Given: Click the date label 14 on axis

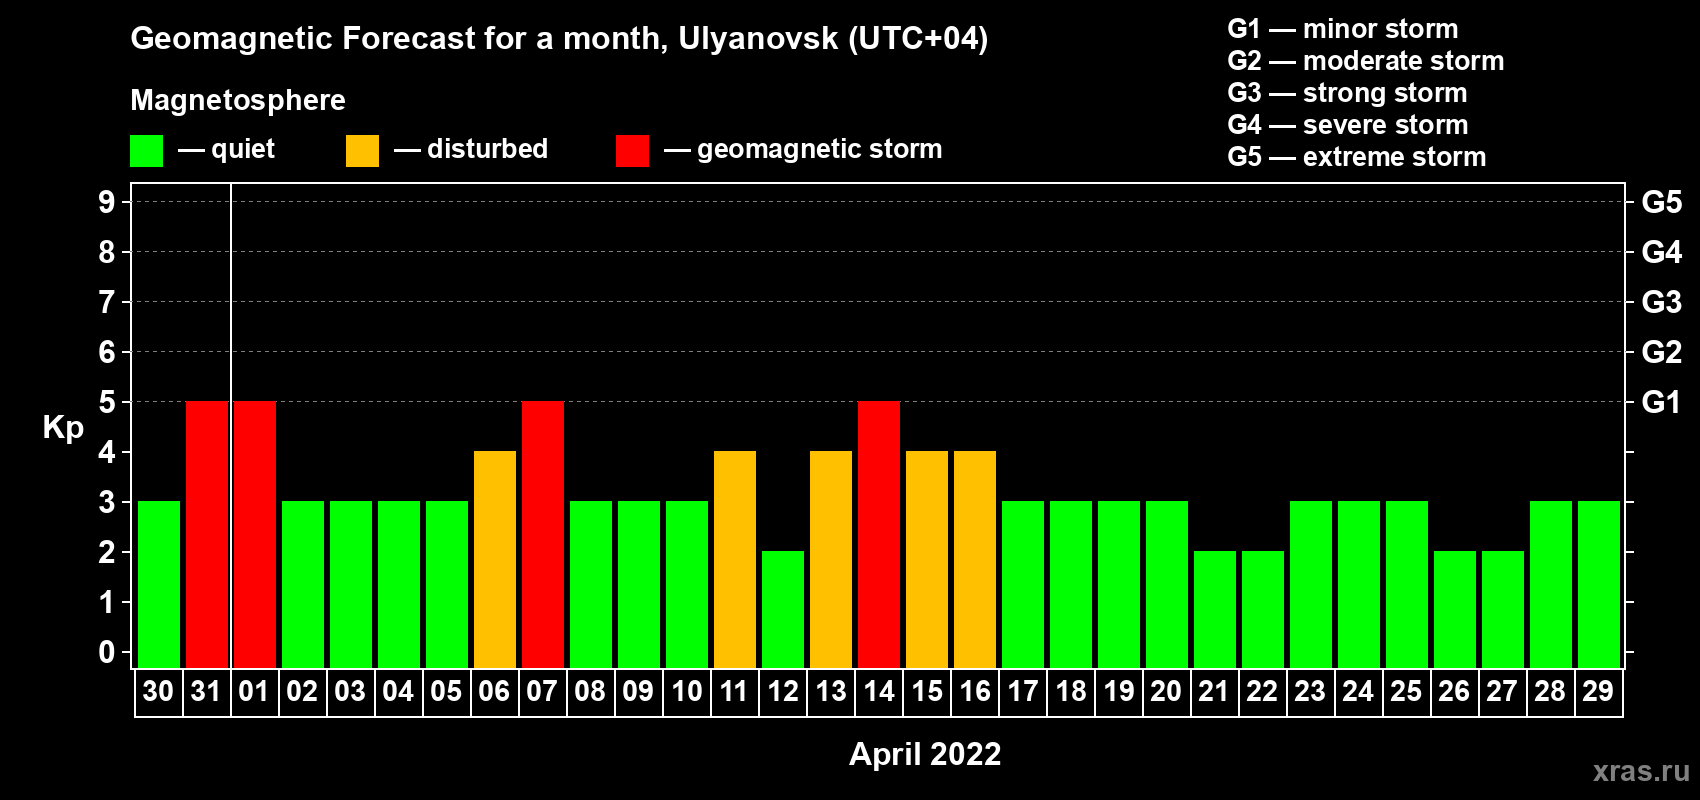Looking at the screenshot, I should tap(878, 692).
